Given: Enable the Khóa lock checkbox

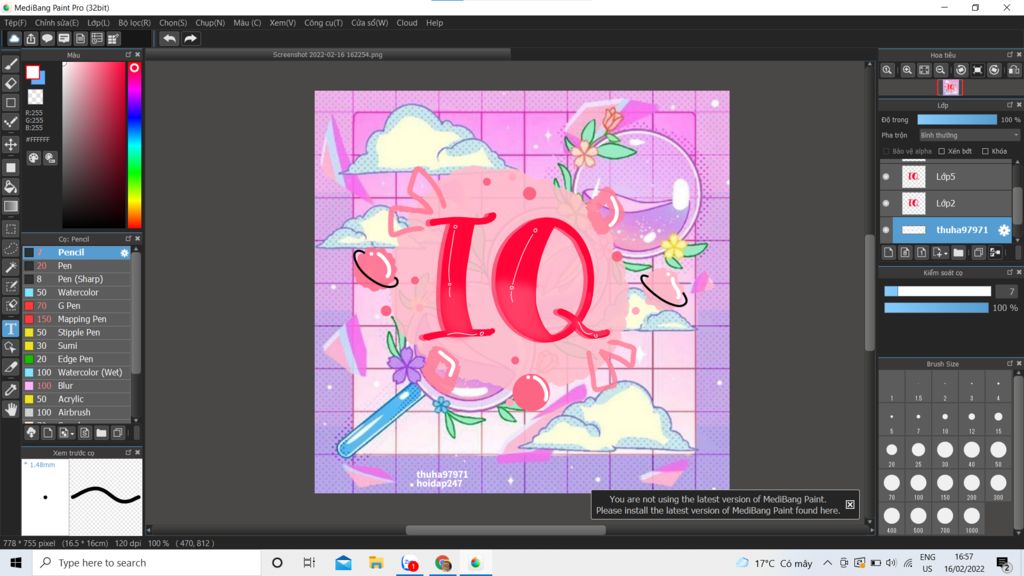Looking at the screenshot, I should click(x=985, y=152).
